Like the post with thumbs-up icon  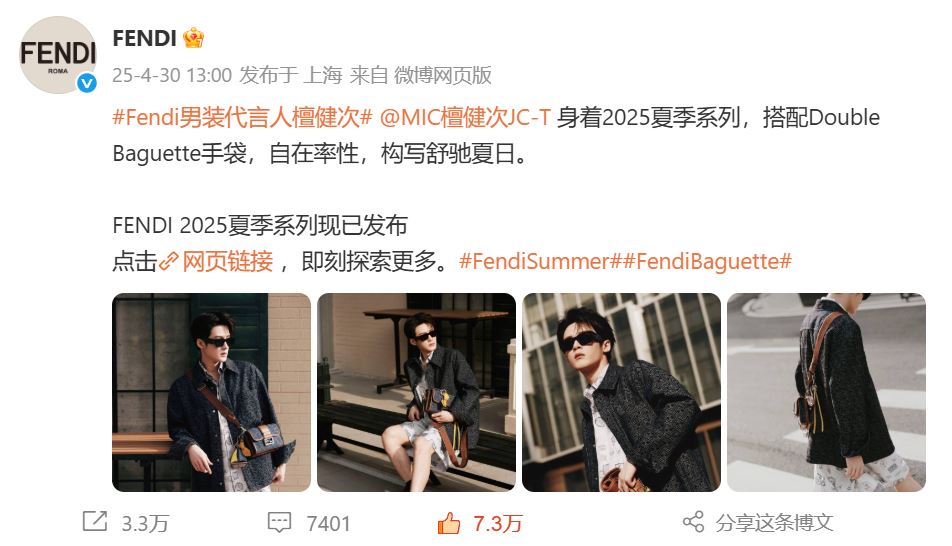(449, 523)
